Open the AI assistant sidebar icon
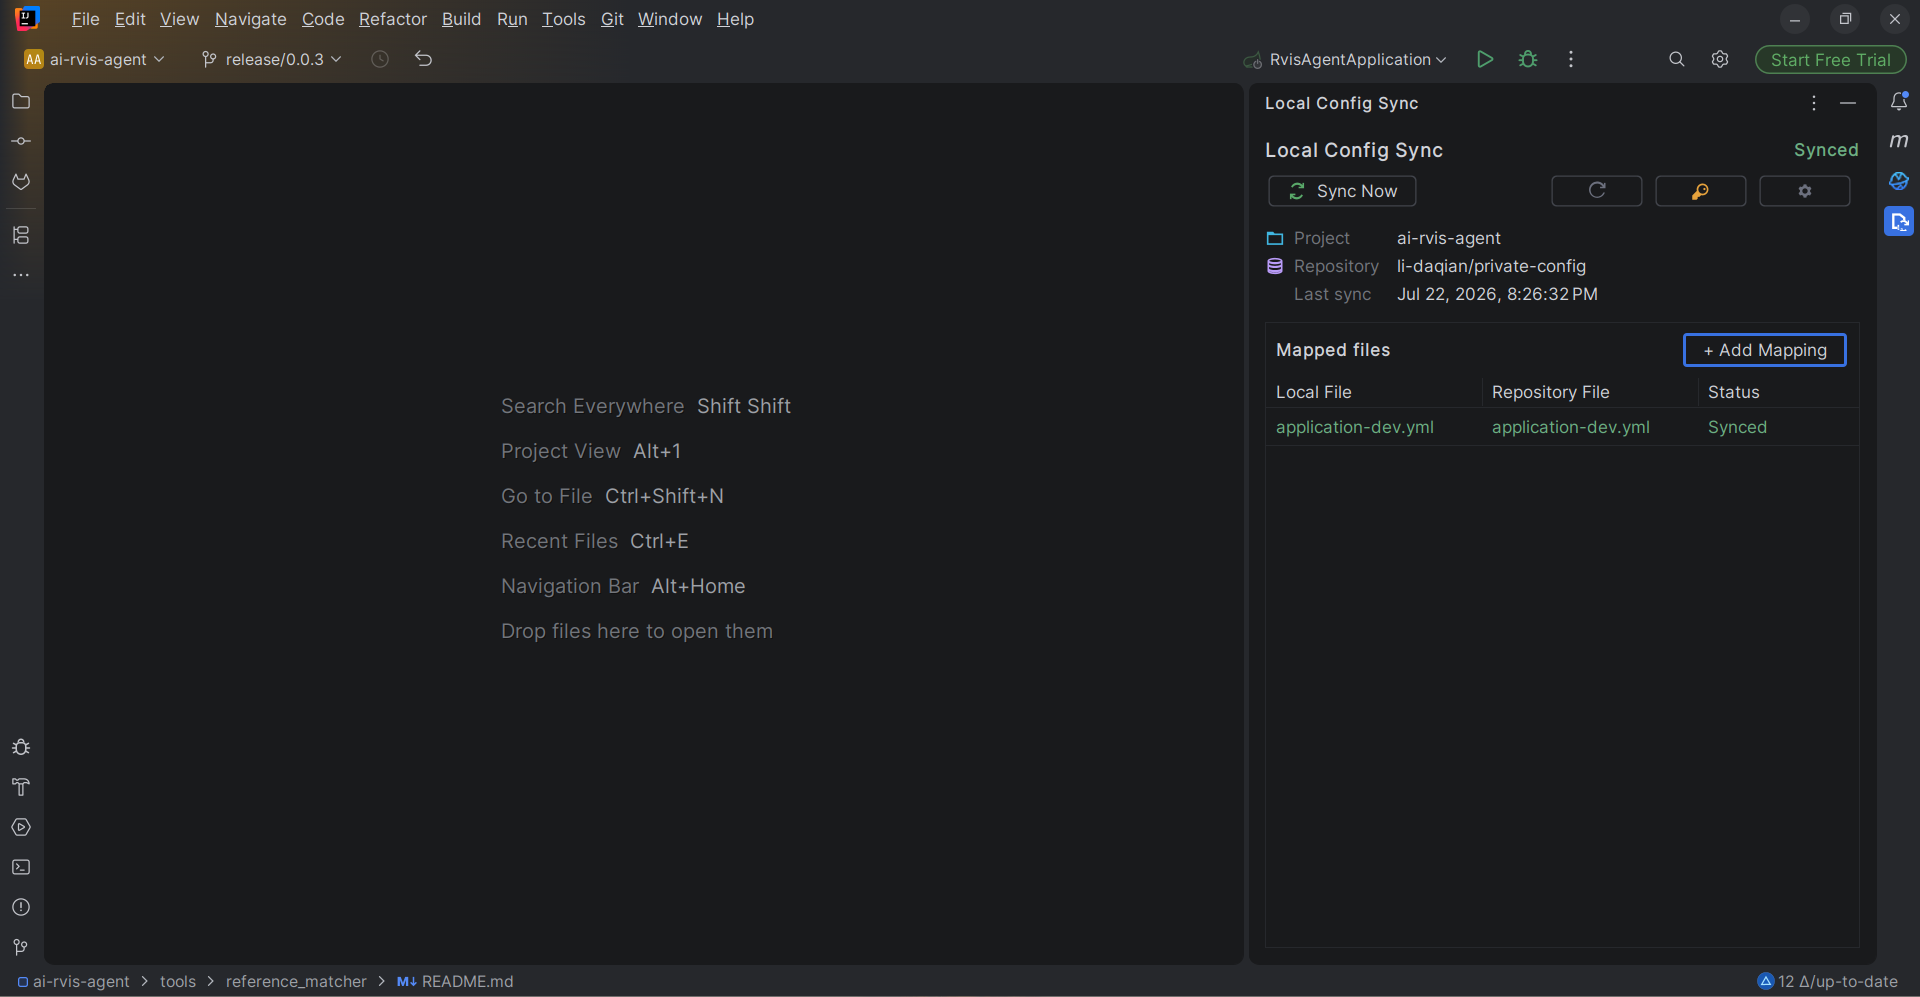The width and height of the screenshot is (1920, 997). (1899, 181)
